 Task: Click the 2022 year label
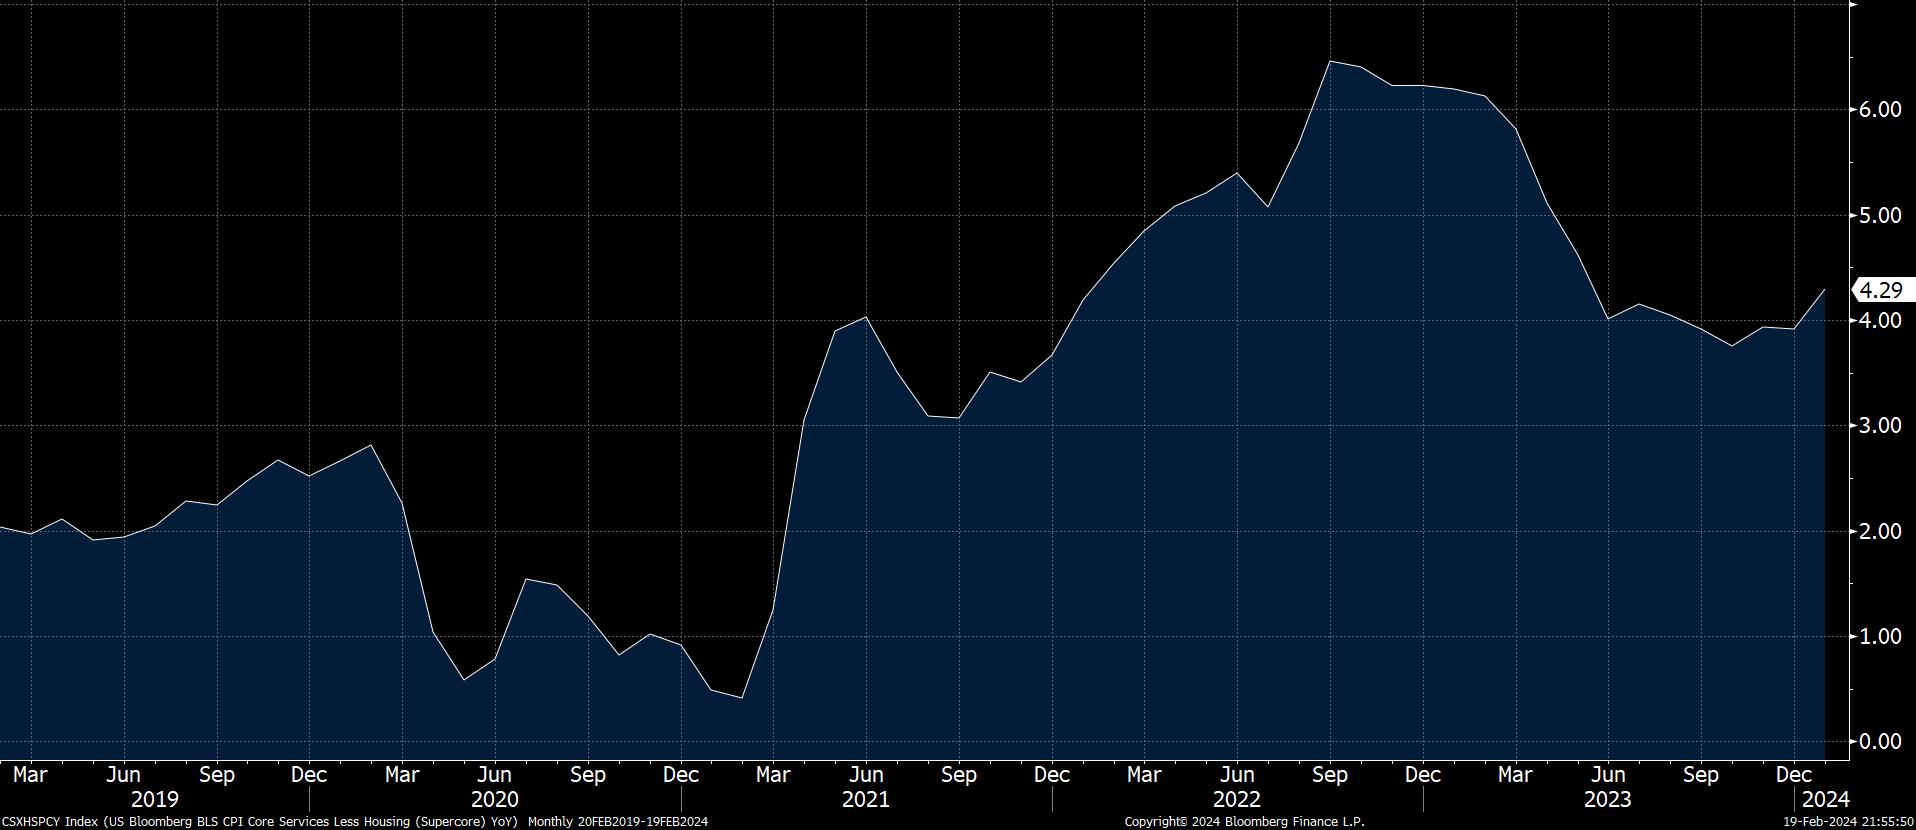click(x=1237, y=800)
